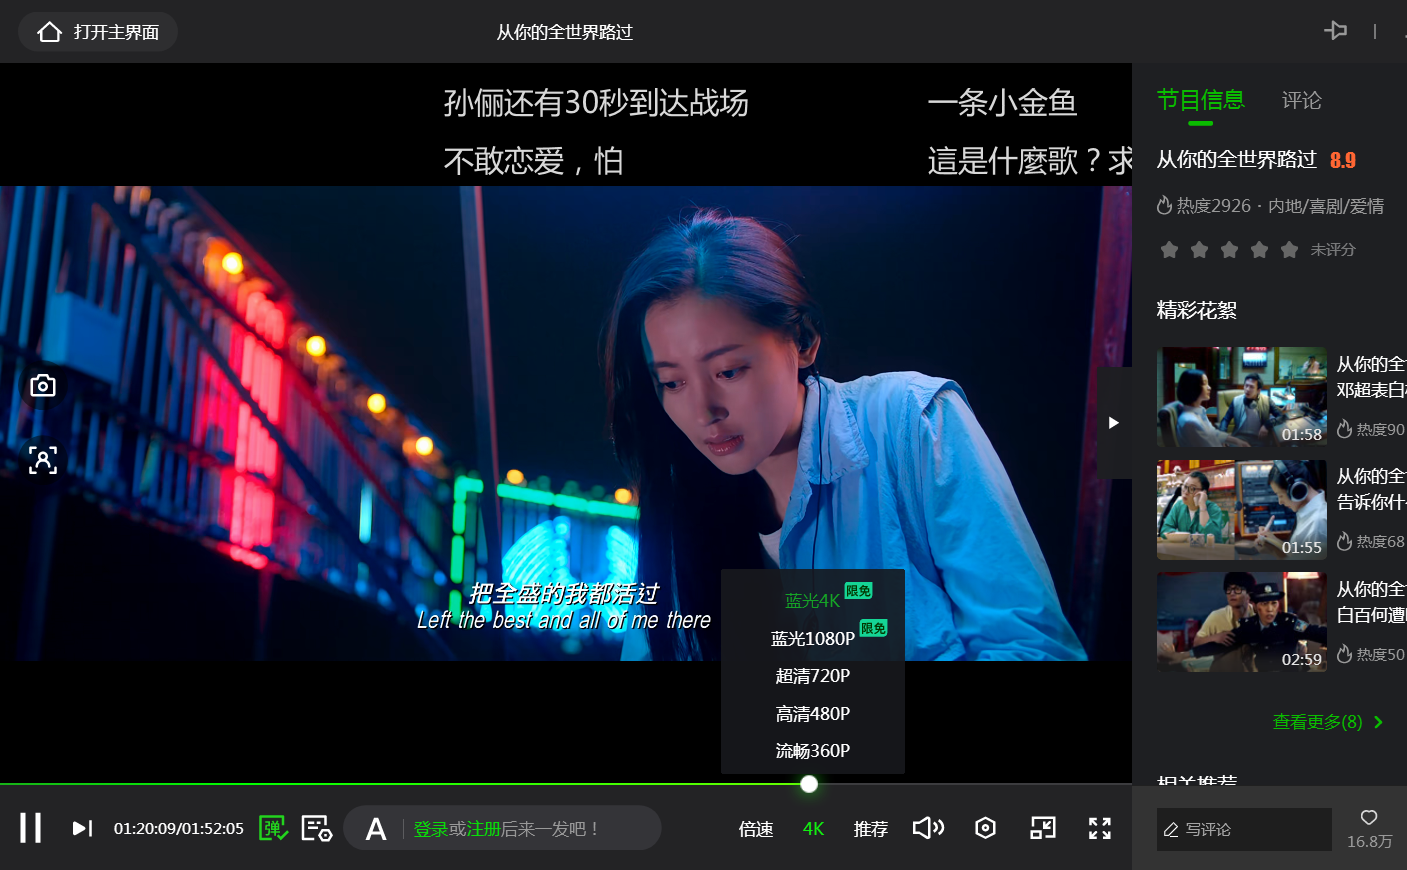
Task: Click the 写评论 comment input field
Action: [1244, 829]
